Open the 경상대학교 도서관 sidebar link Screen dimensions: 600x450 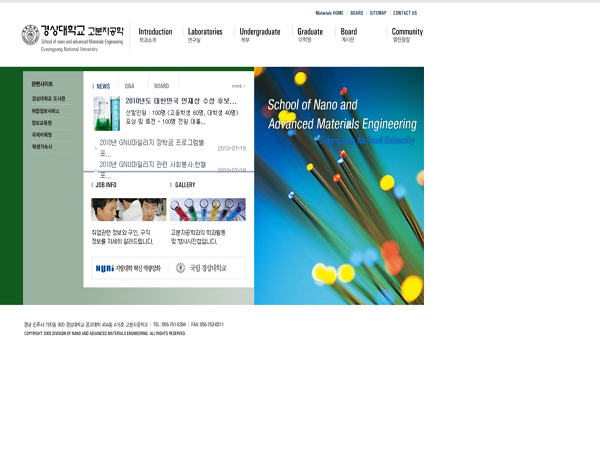click(x=48, y=99)
